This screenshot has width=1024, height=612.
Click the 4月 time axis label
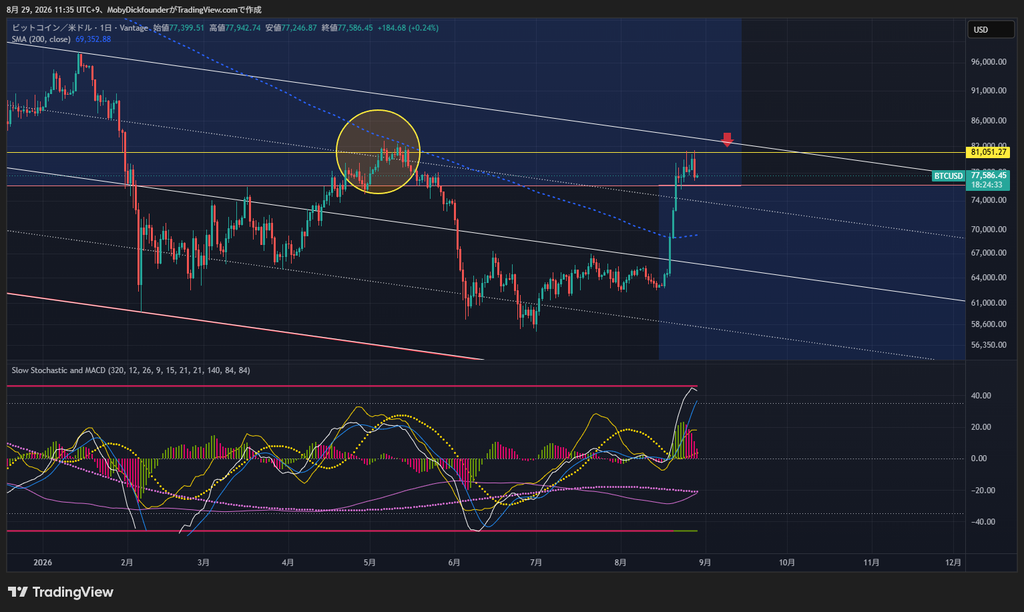pyautogui.click(x=287, y=562)
